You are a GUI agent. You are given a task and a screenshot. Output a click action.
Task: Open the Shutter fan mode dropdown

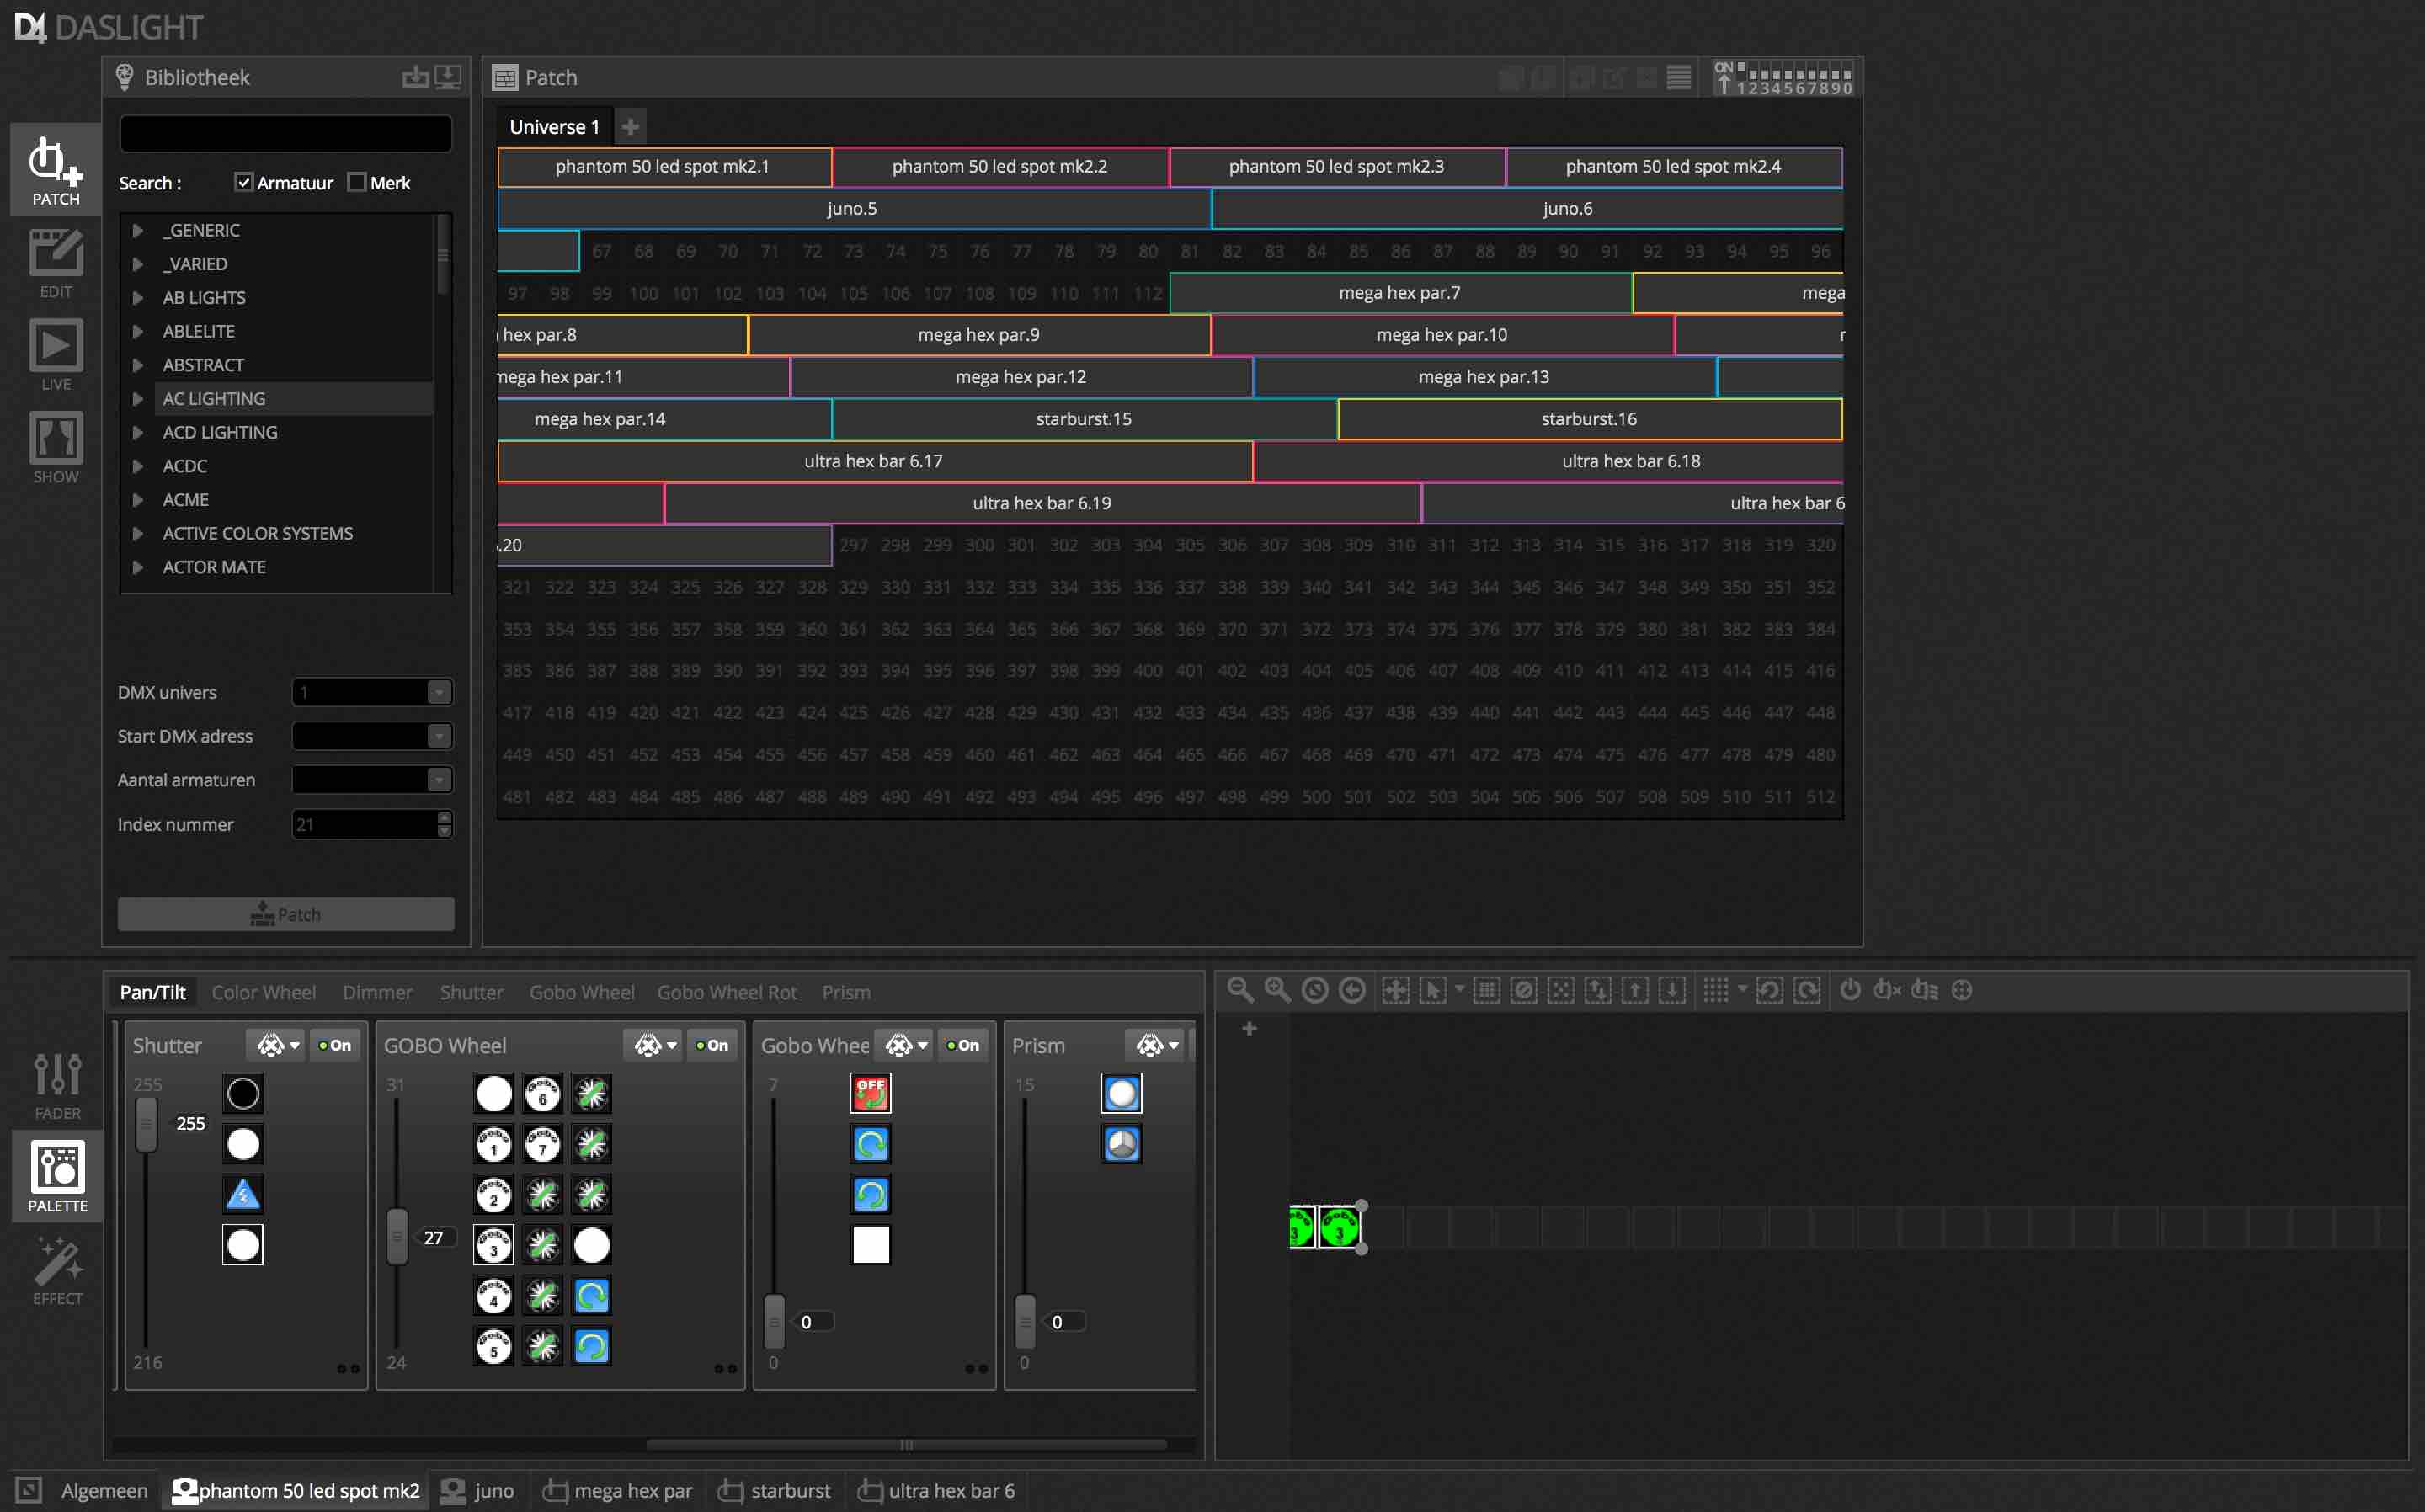point(276,1045)
